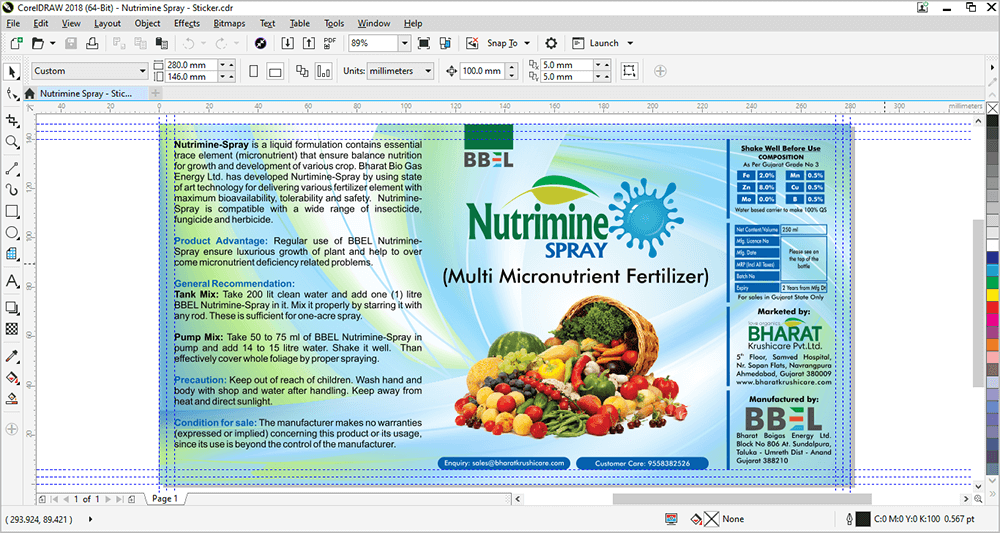Screen dimensions: 1000x533
Task: Go to the next page arrow
Action: pyautogui.click(x=108, y=499)
